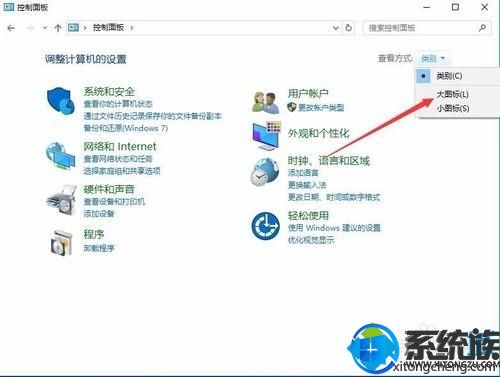Click 选择家庭组和共享选项 link
The height and width of the screenshot is (377, 500).
point(122,171)
